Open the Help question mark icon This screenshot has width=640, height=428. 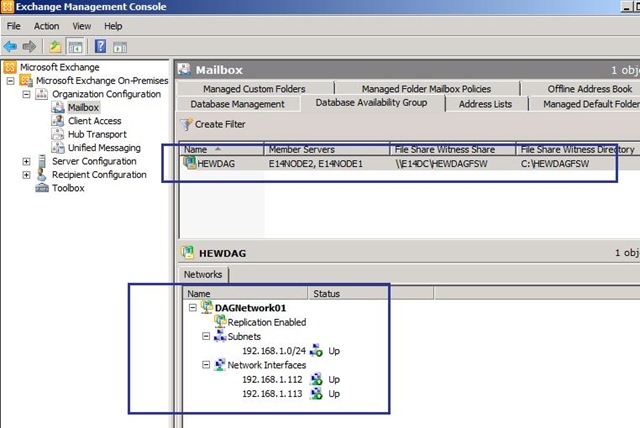(x=100, y=46)
